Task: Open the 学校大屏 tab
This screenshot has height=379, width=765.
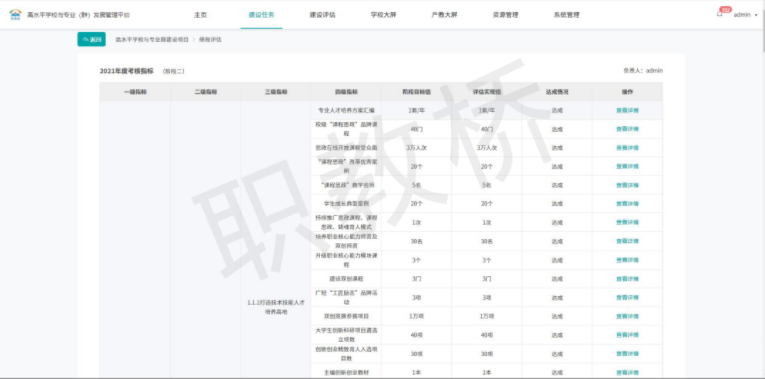Action: point(383,15)
